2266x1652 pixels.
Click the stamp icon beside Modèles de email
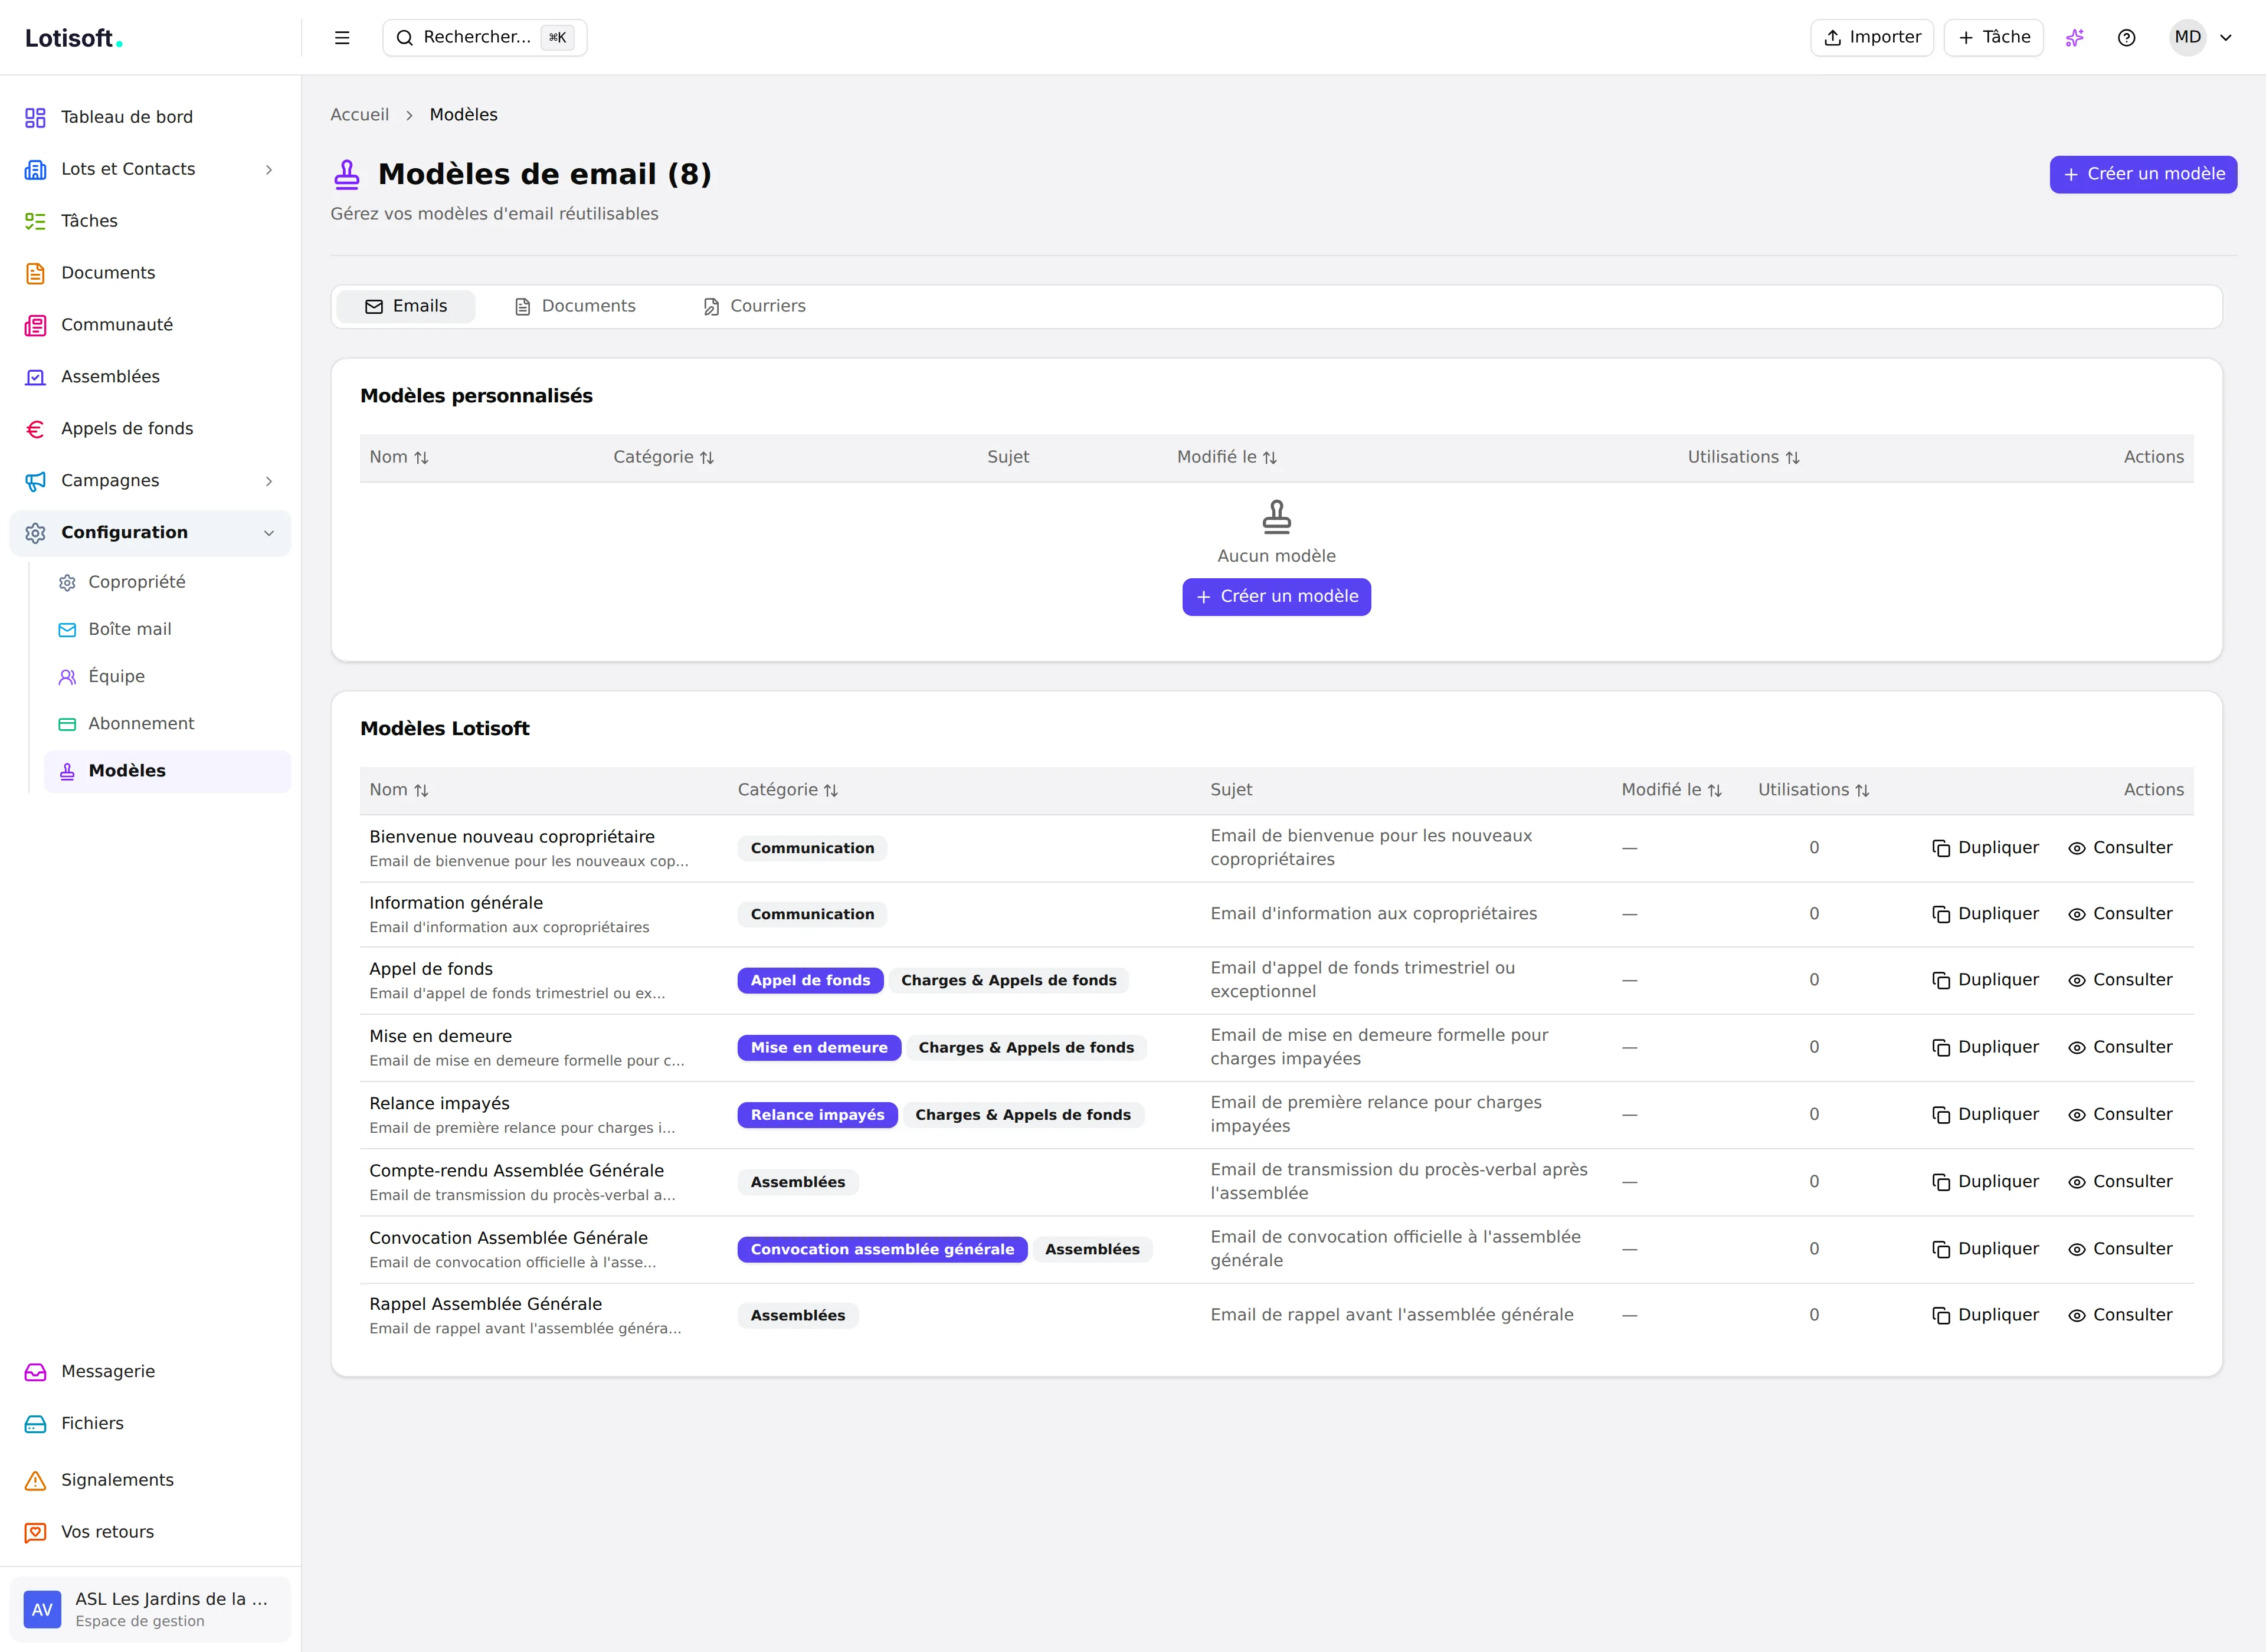tap(347, 175)
